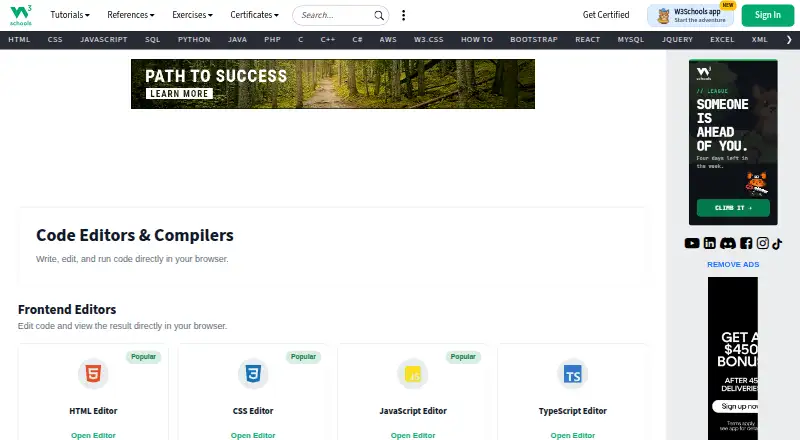Select JAVA in the topics bar
Screen dimensions: 800x440
pyautogui.click(x=237, y=40)
